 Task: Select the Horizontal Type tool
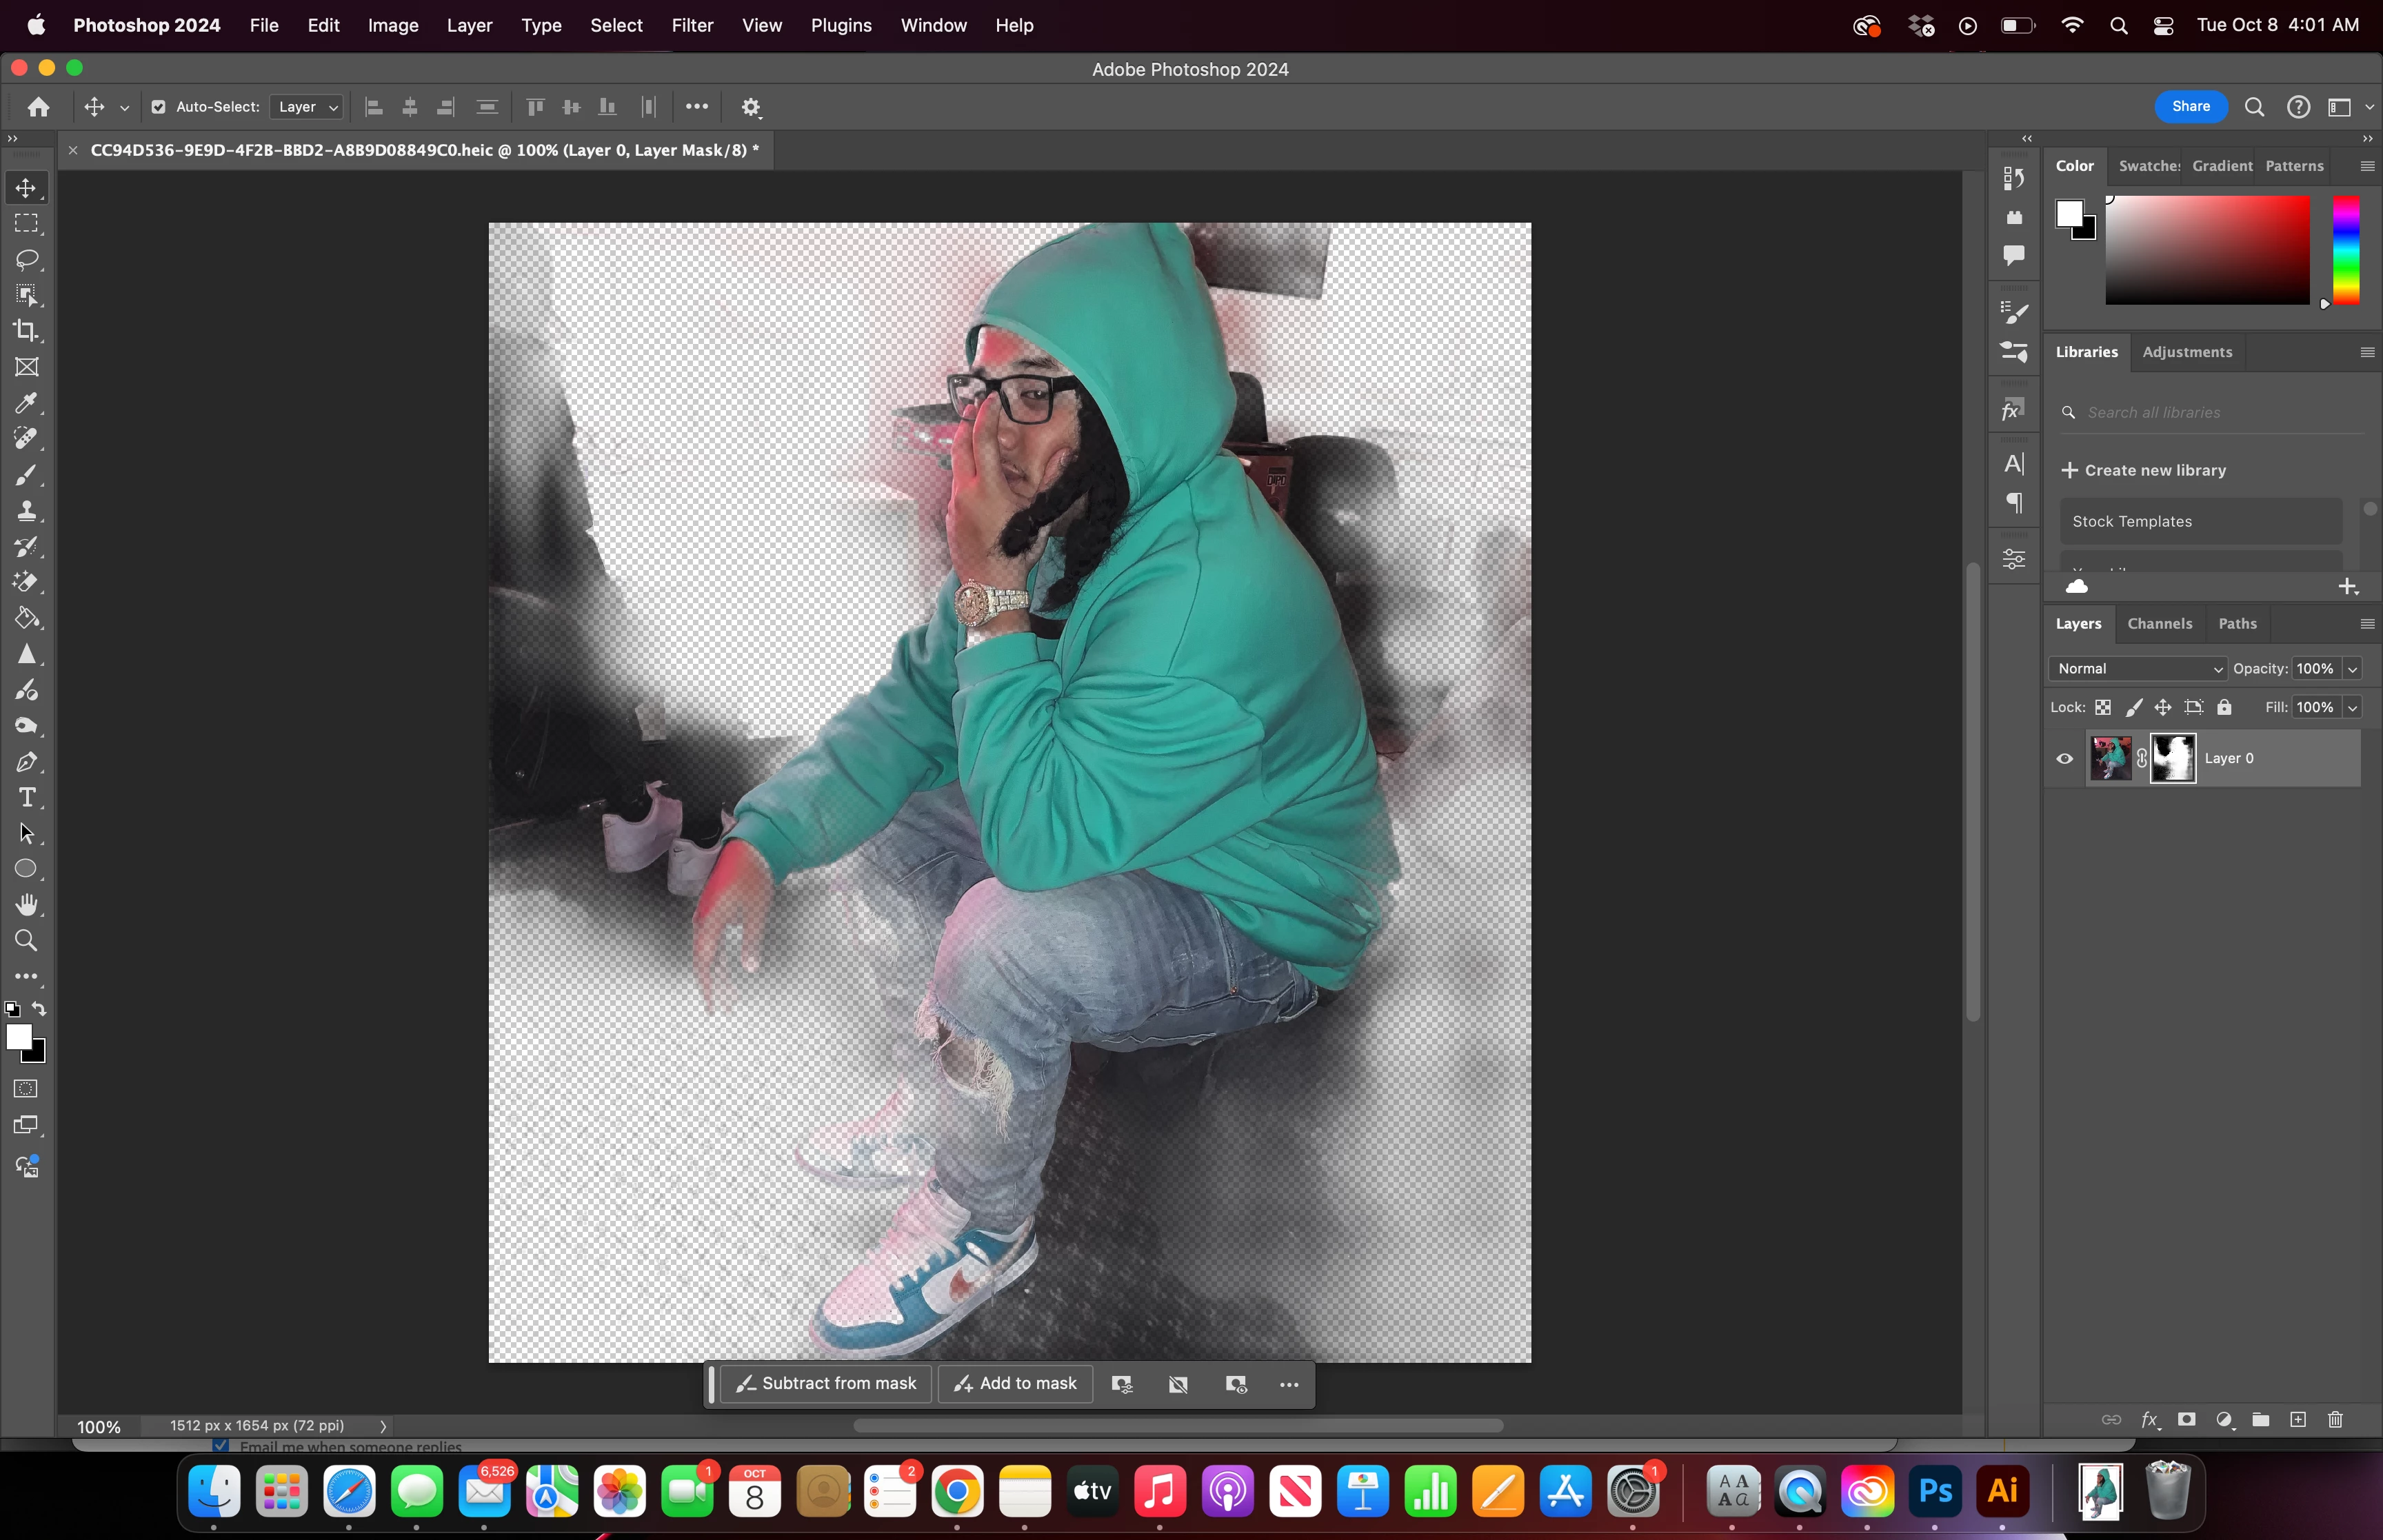coord(27,797)
